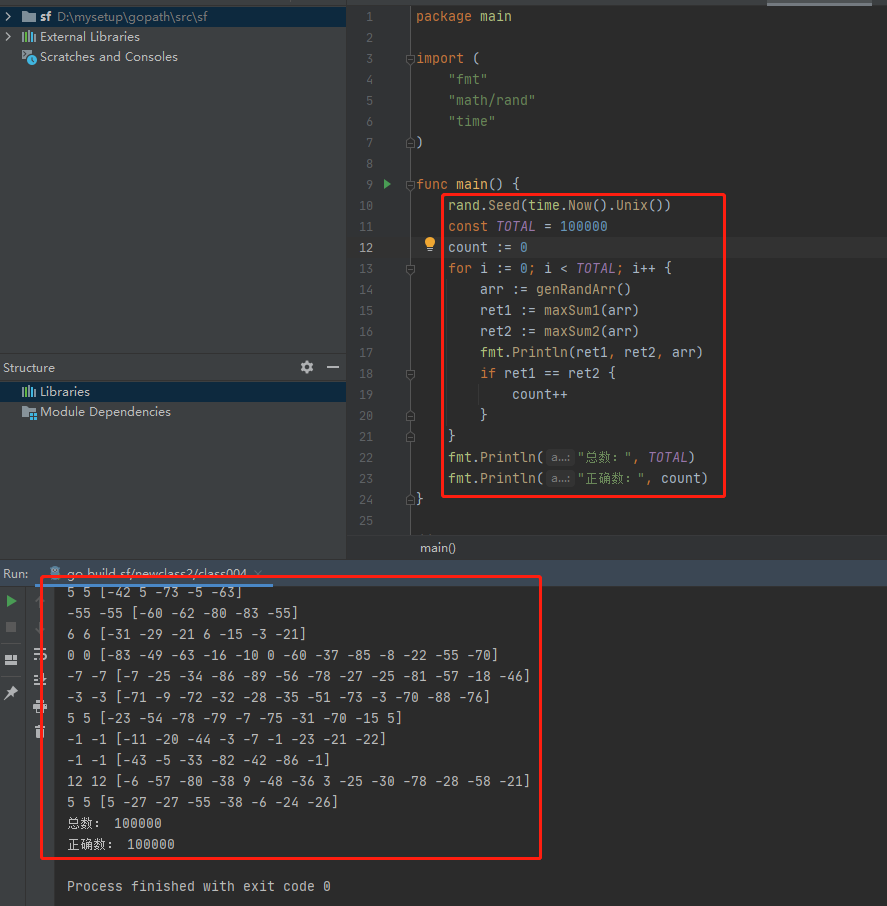887x906 pixels.
Task: Toggle soft-wrap in the console output
Action: click(40, 654)
